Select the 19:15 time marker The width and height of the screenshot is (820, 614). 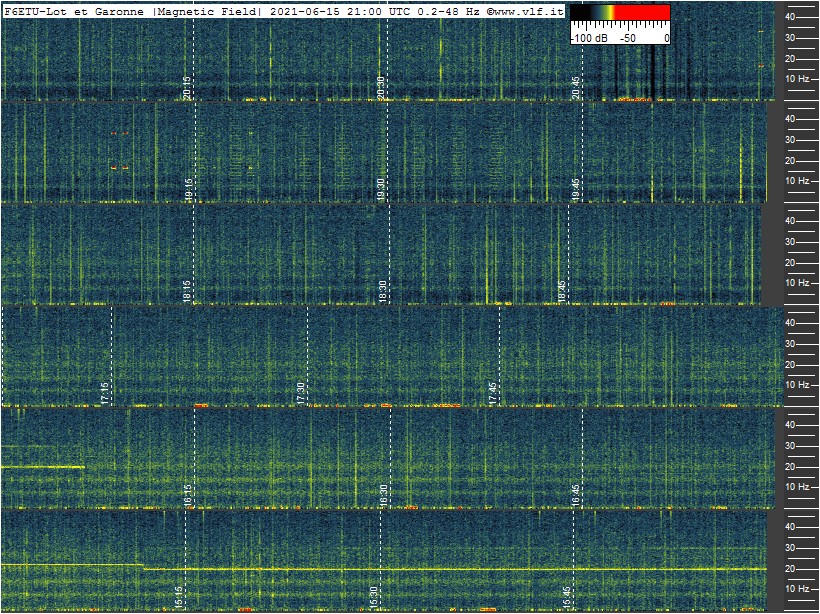[189, 189]
